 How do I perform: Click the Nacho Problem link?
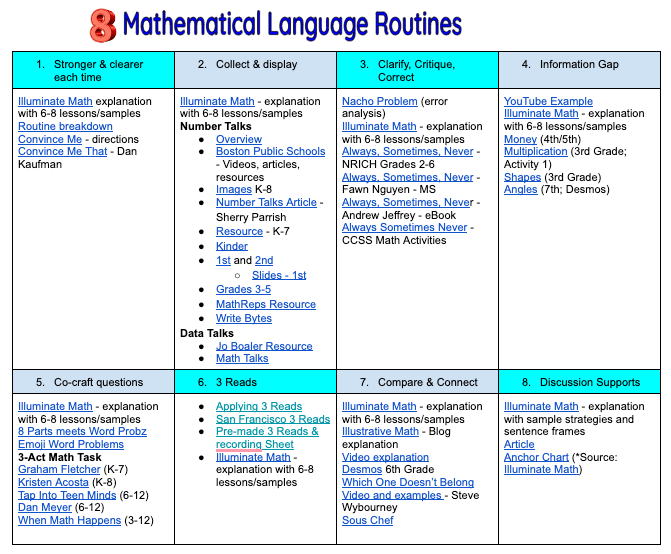pyautogui.click(x=379, y=101)
